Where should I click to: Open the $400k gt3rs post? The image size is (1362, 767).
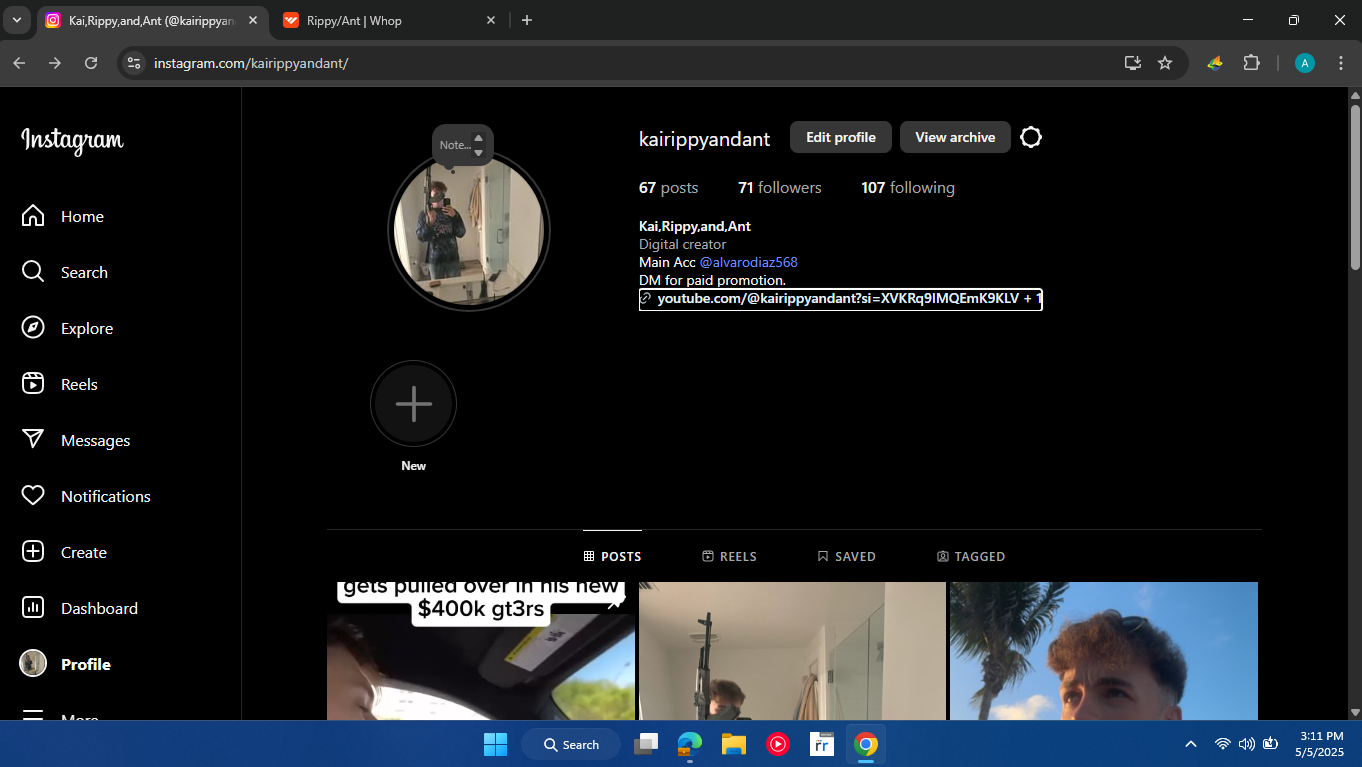481,651
